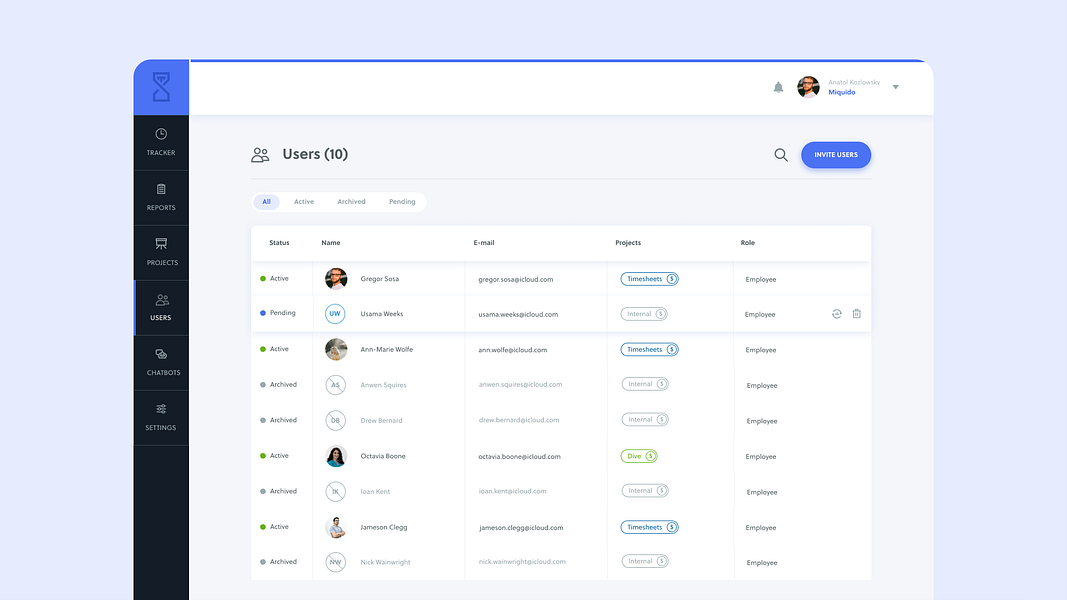
Task: Delete Usama Weeks with the trash icon
Action: [857, 313]
